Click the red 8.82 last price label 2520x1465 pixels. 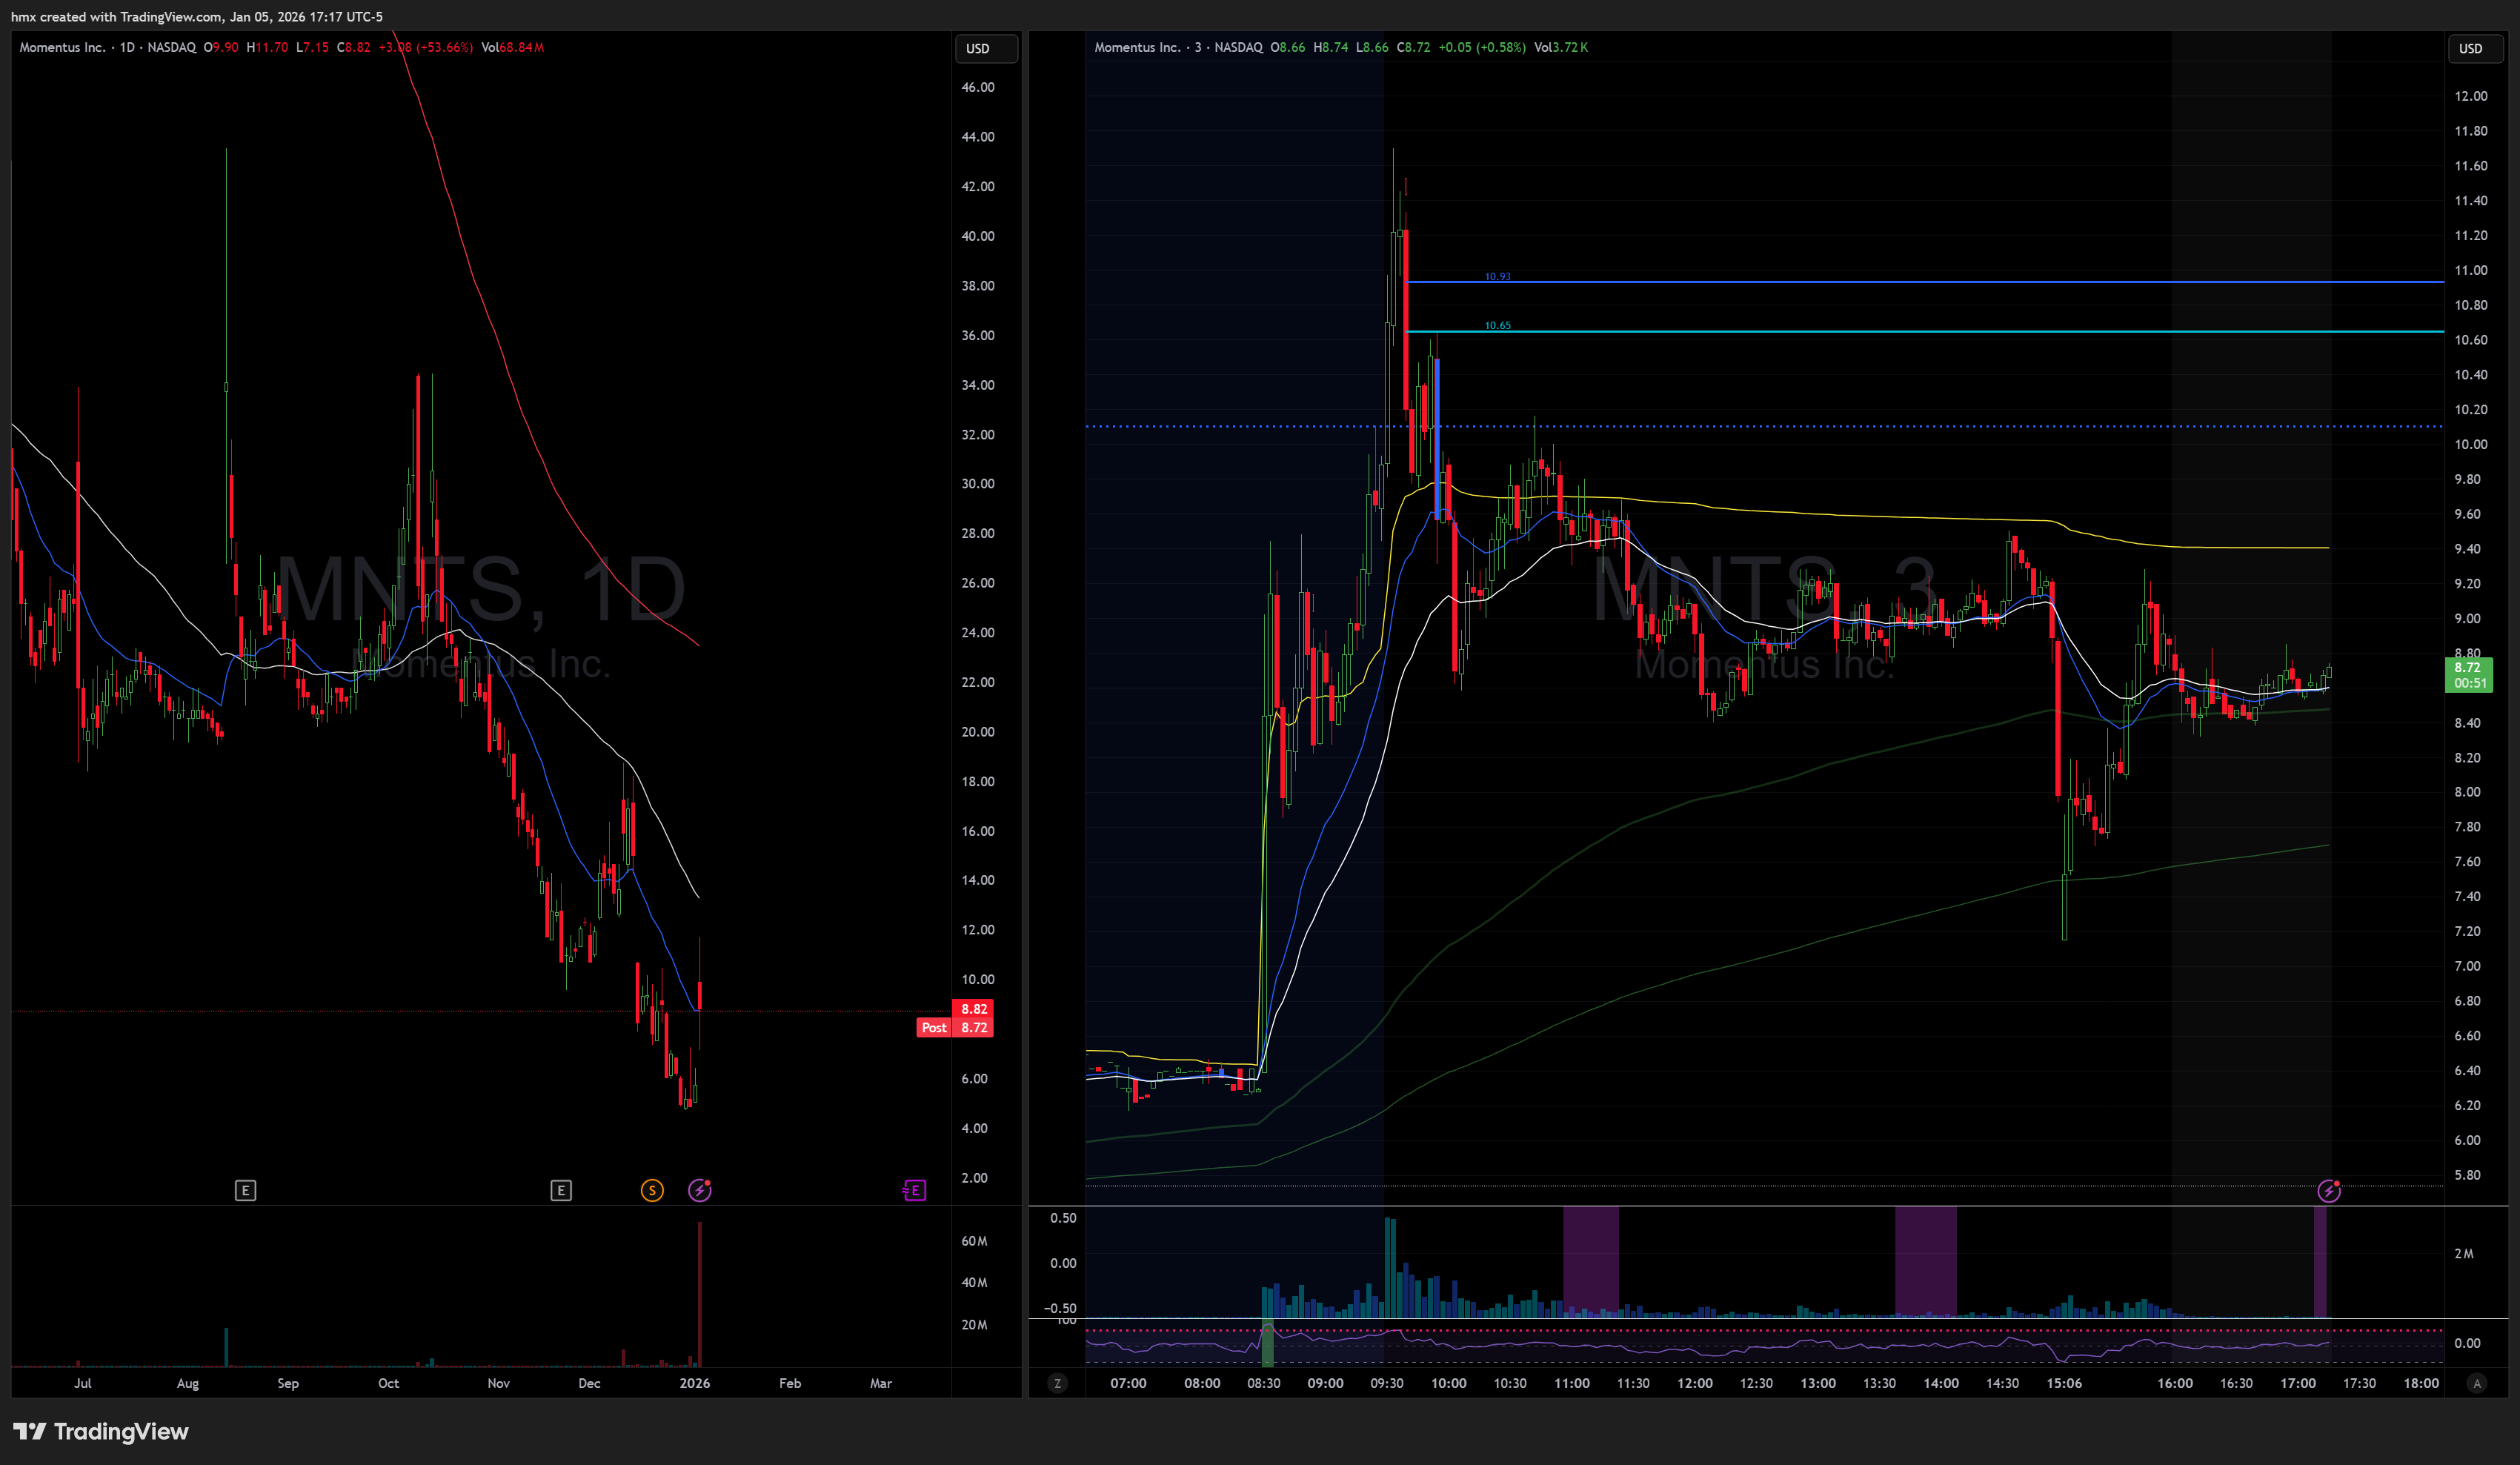tap(973, 1009)
